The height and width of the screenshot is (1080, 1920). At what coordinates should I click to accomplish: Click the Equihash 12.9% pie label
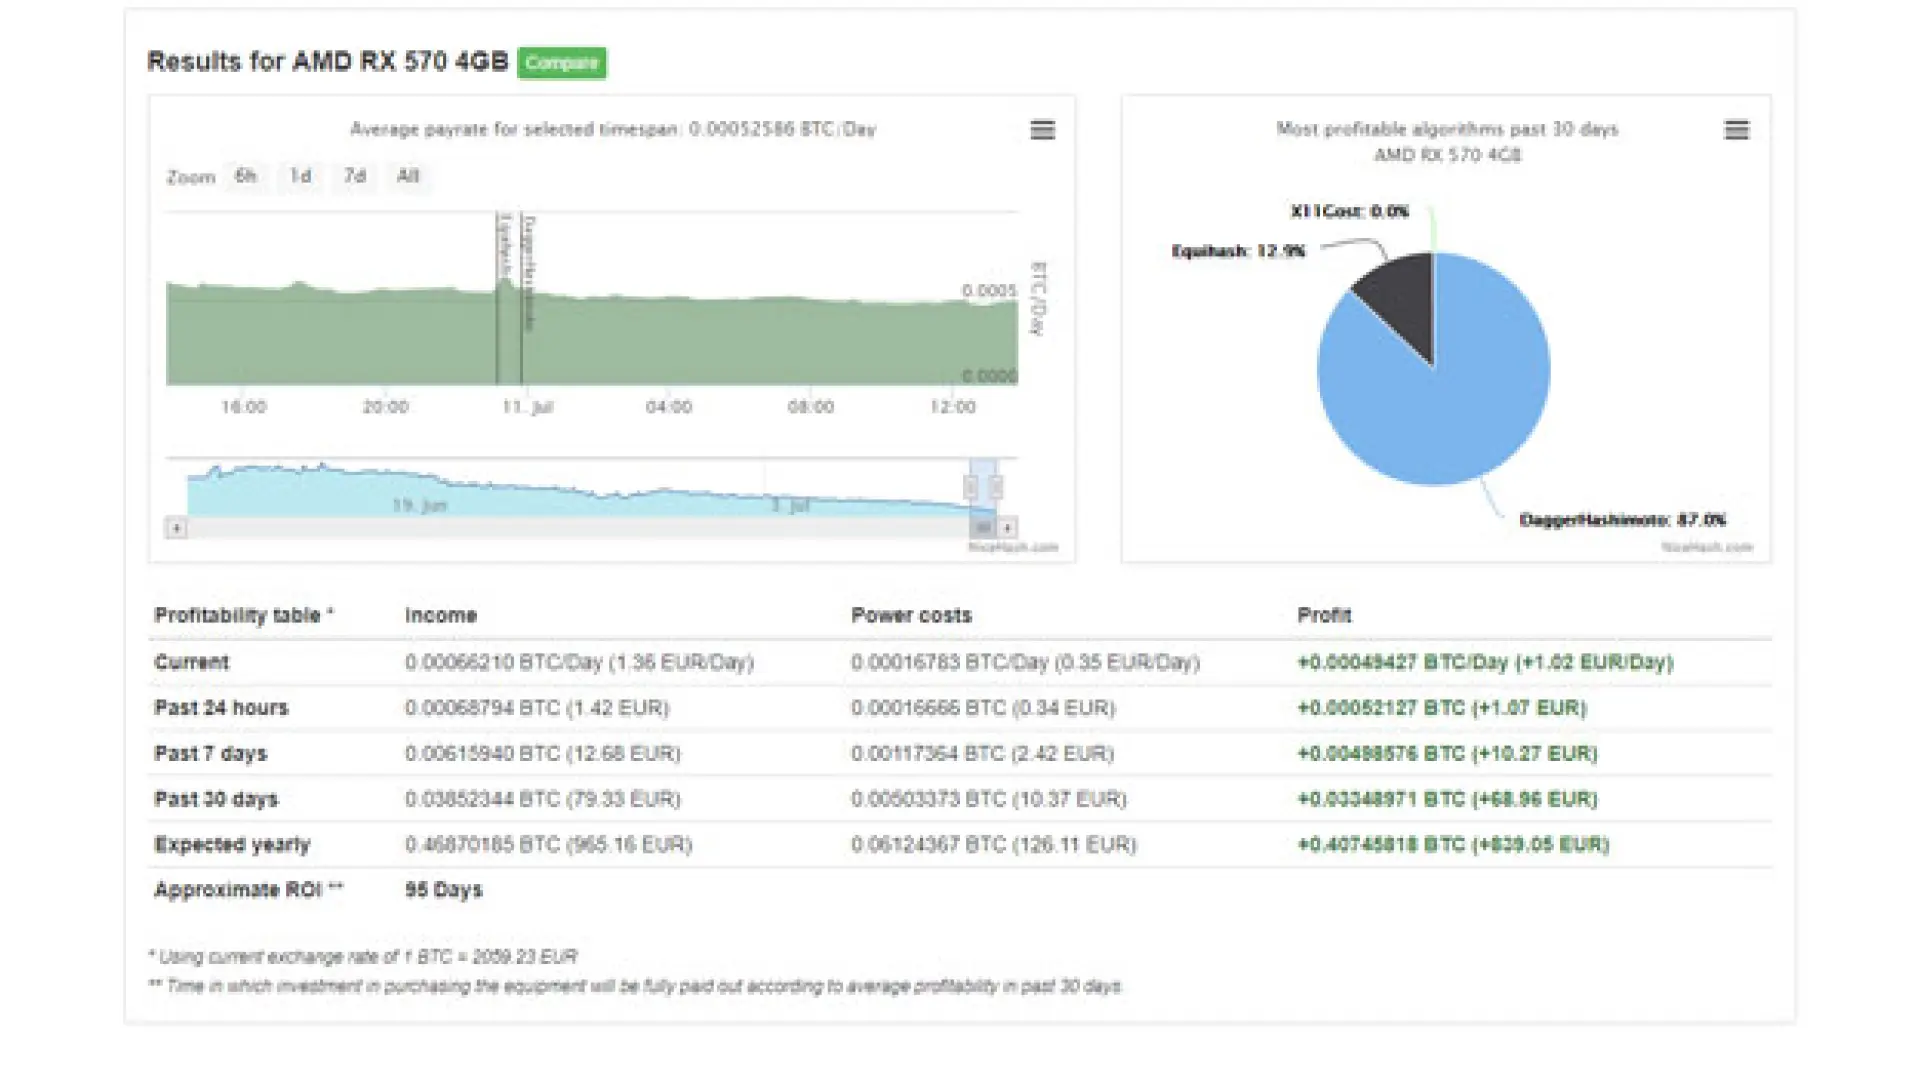[x=1238, y=251]
